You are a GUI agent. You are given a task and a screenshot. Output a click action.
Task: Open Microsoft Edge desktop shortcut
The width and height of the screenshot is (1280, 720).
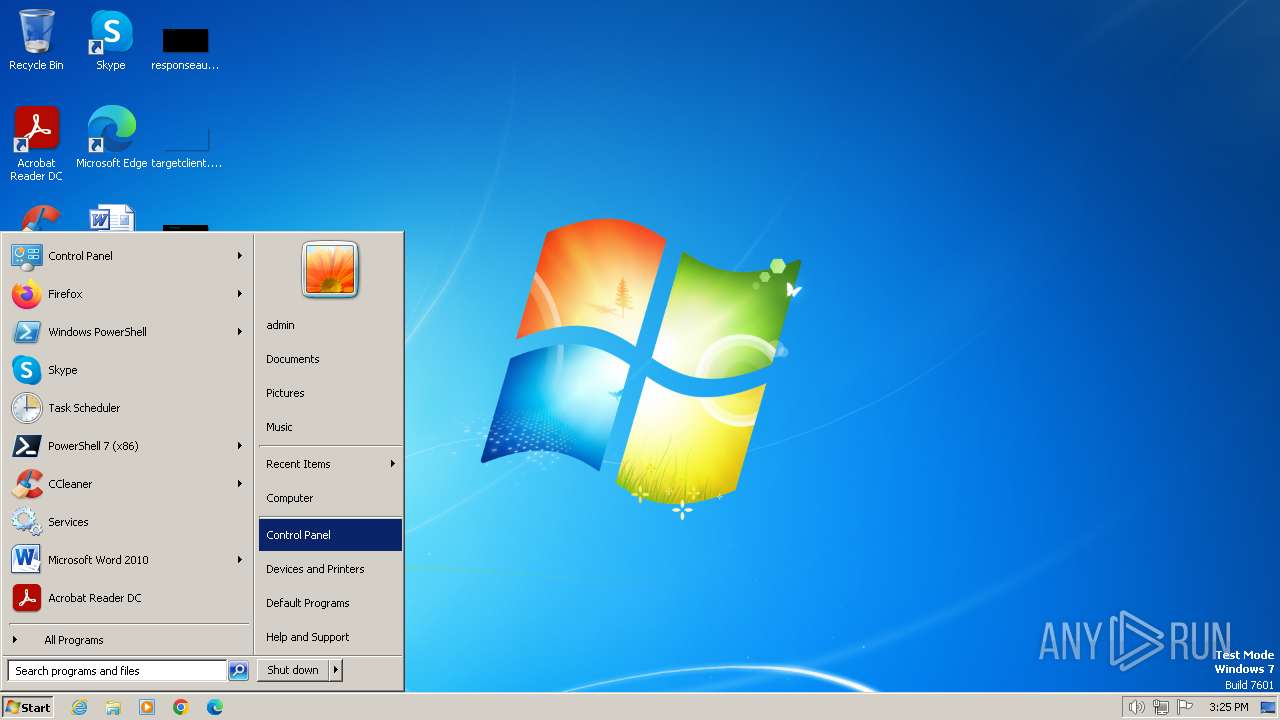point(111,137)
